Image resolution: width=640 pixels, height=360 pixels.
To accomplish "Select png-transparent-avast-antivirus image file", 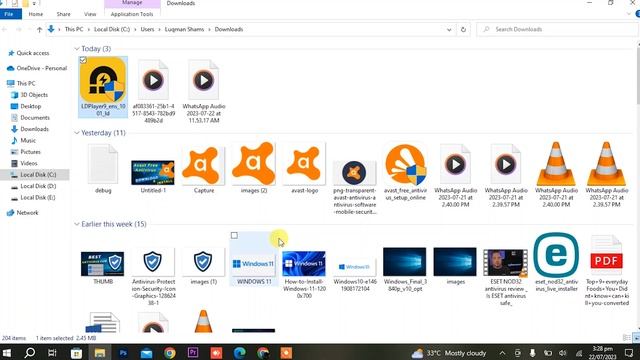I will click(x=354, y=172).
